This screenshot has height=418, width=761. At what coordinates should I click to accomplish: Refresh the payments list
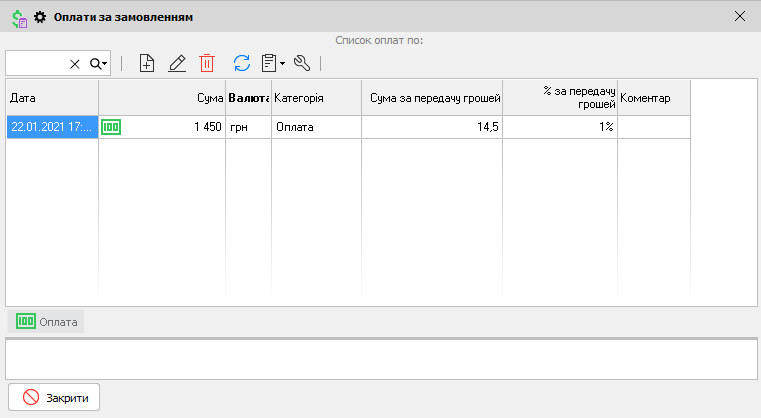(241, 63)
